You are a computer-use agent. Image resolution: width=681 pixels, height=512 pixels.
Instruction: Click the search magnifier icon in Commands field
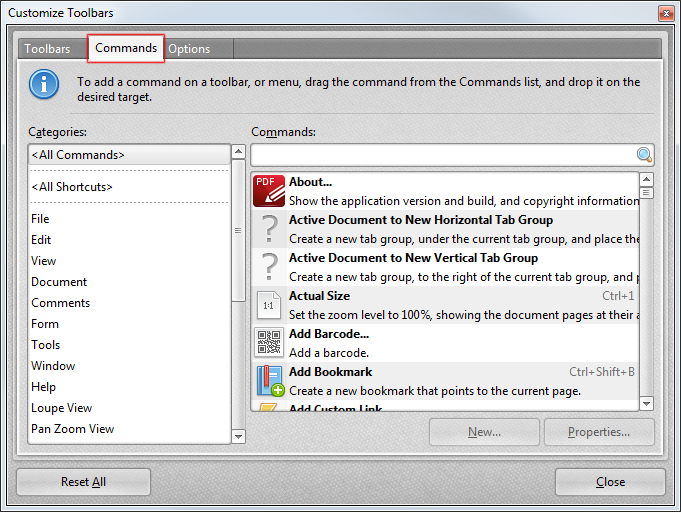click(x=644, y=155)
